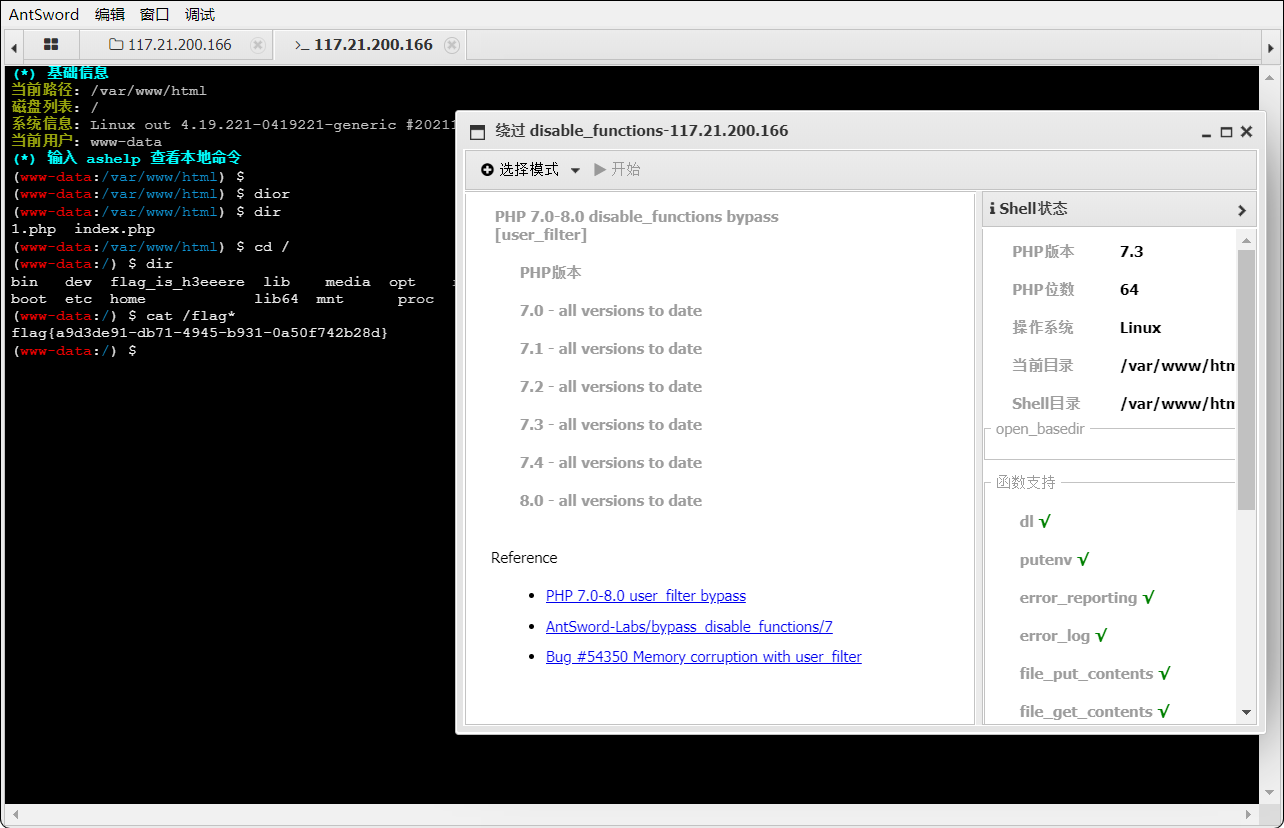This screenshot has height=828, width=1284.
Task: Open PHP 7.0-8.0 user_filter bypass link
Action: 646,596
